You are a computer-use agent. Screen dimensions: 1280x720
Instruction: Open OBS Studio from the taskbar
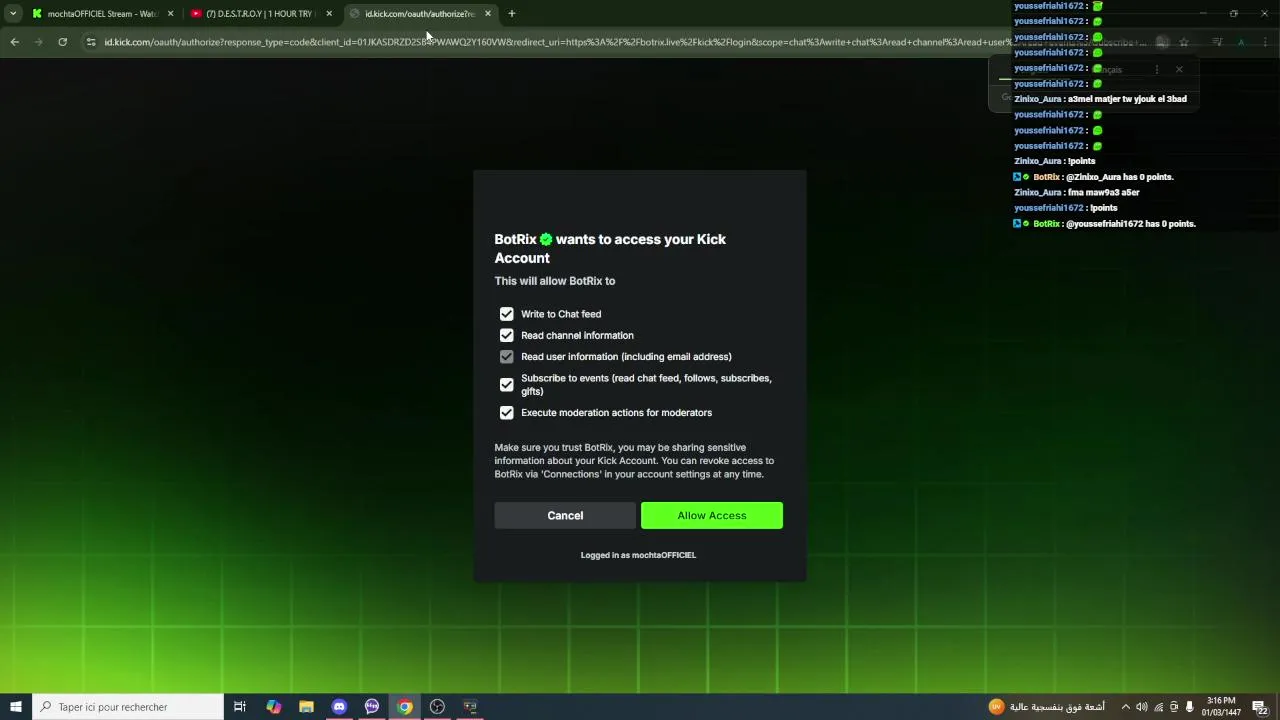click(437, 707)
